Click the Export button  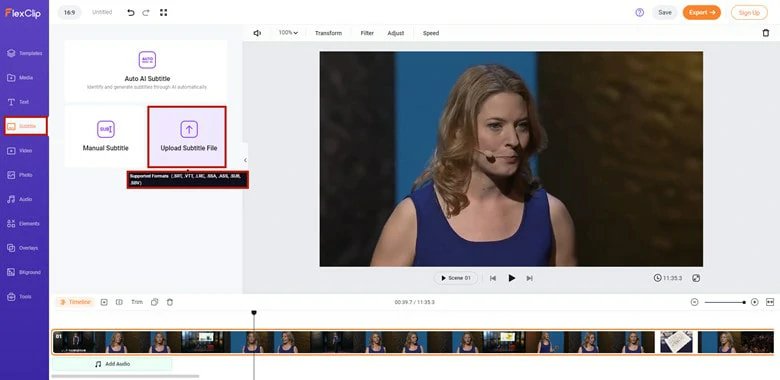(701, 12)
